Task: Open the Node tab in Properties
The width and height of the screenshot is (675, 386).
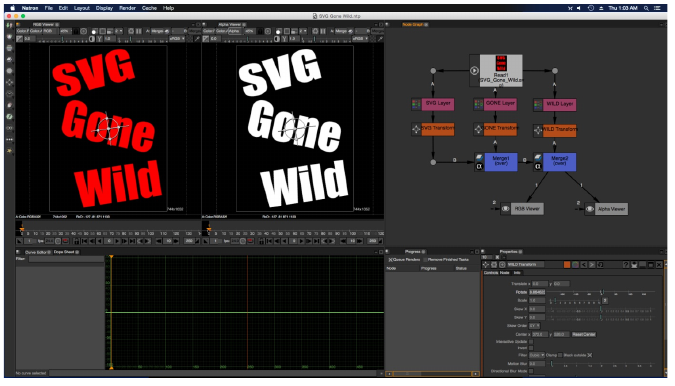Action: click(x=505, y=272)
